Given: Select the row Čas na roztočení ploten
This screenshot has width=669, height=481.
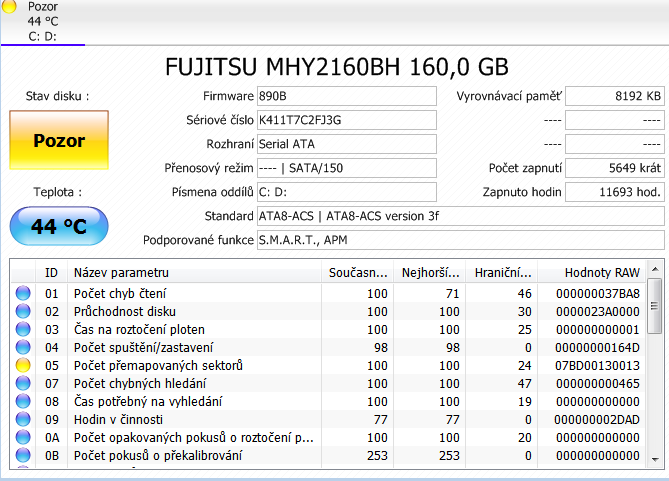Looking at the screenshot, I should (x=329, y=329).
